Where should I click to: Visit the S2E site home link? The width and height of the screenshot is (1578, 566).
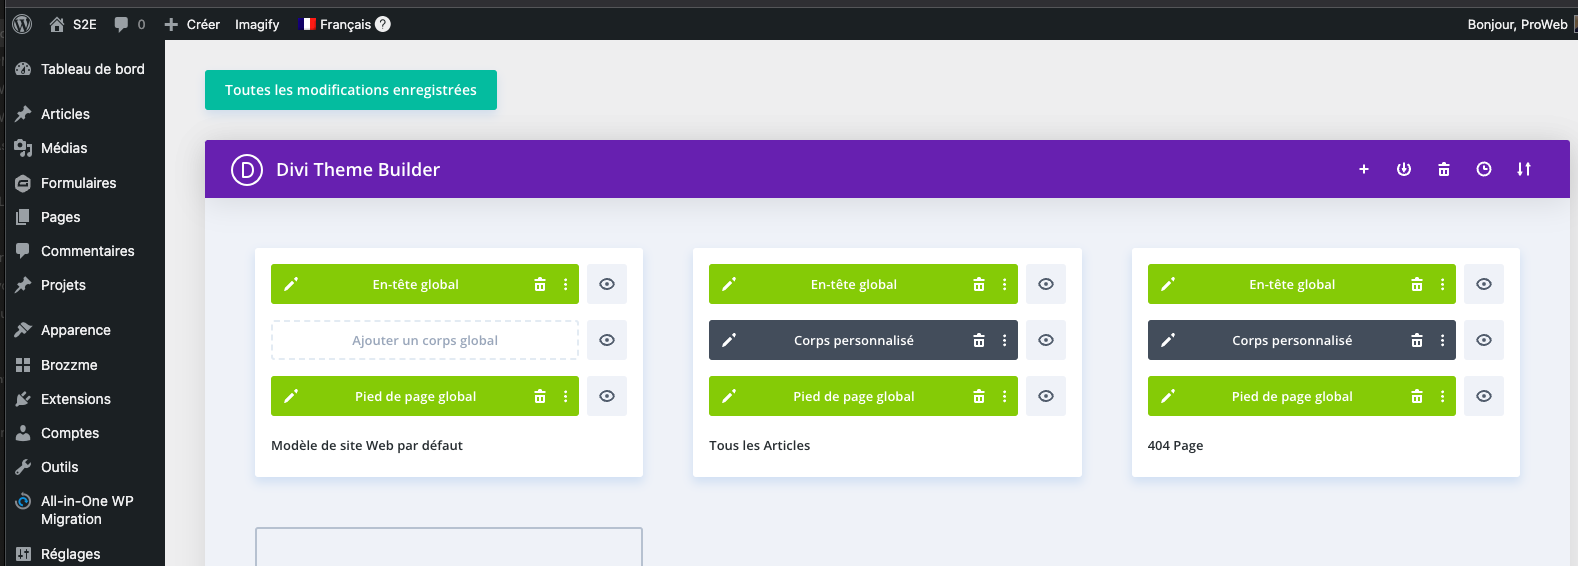click(73, 24)
